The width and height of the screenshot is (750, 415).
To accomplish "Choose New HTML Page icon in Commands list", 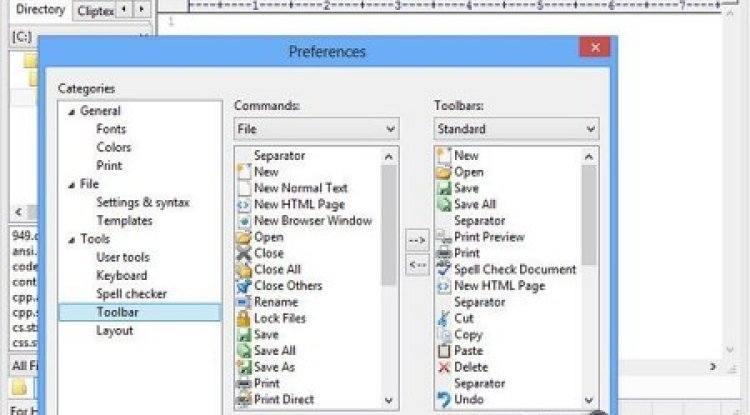I will 243,205.
